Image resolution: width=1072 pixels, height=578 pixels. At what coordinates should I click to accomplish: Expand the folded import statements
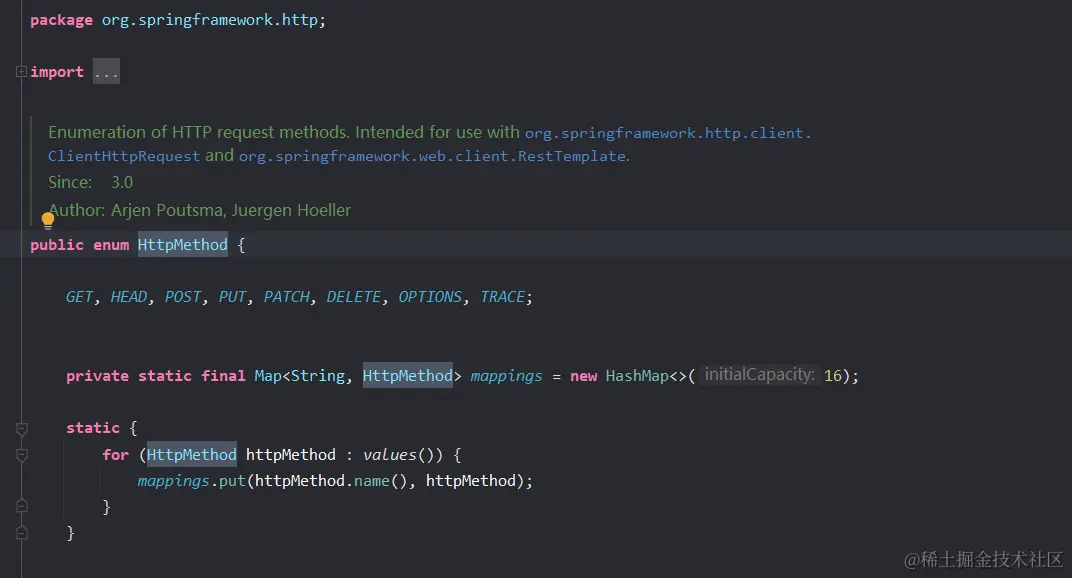pyautogui.click(x=21, y=71)
